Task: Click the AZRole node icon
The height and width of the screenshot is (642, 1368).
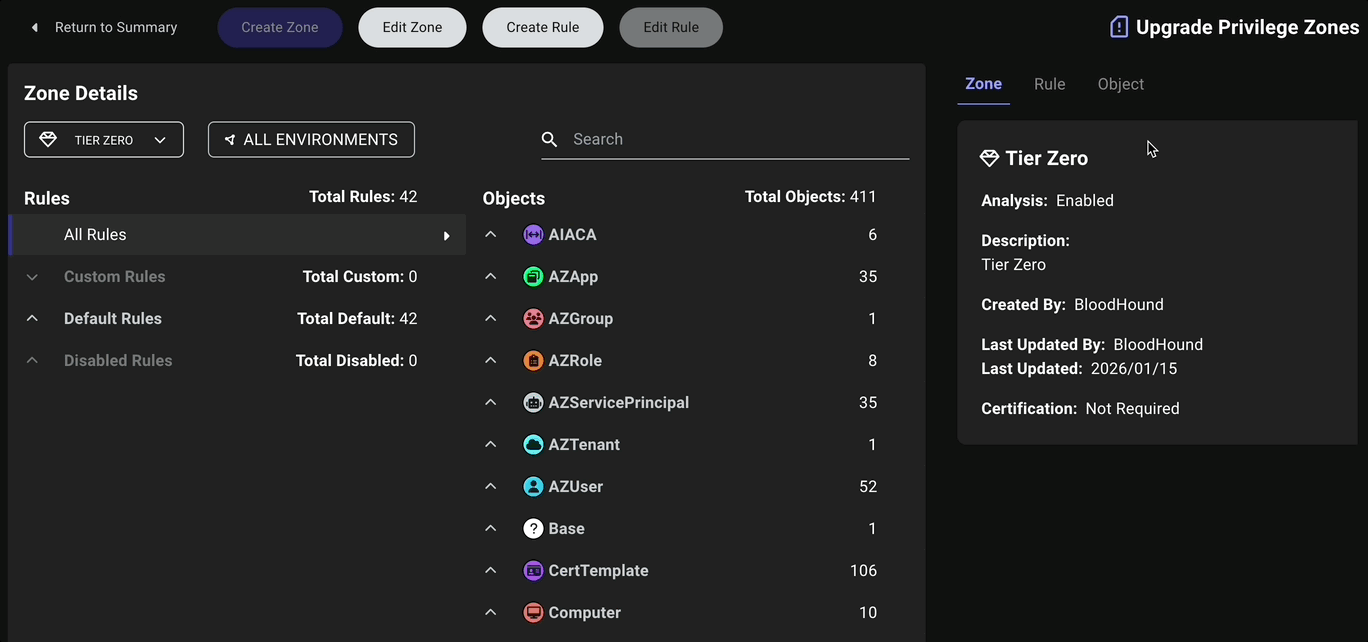Action: coord(533,361)
